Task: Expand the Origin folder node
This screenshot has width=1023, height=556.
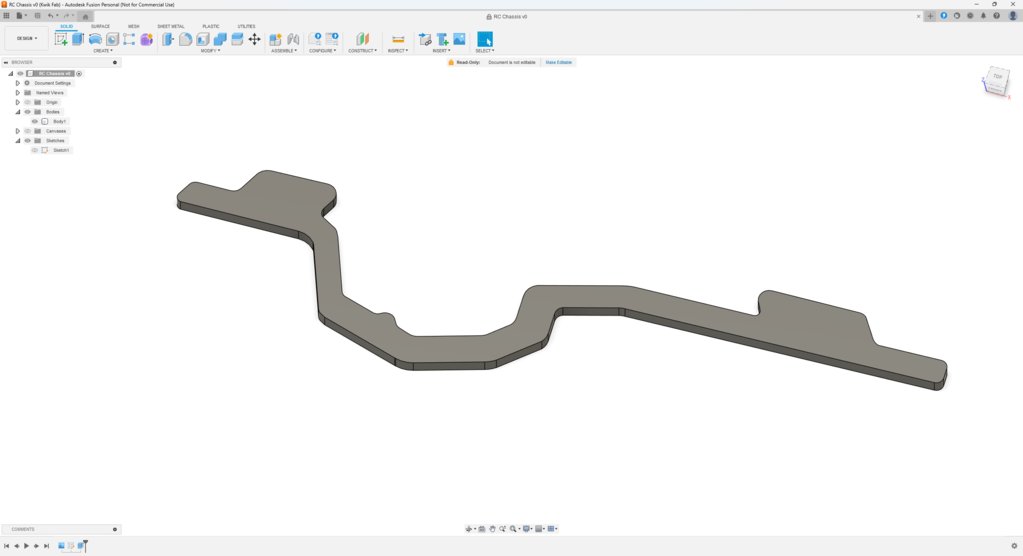Action: (18, 102)
